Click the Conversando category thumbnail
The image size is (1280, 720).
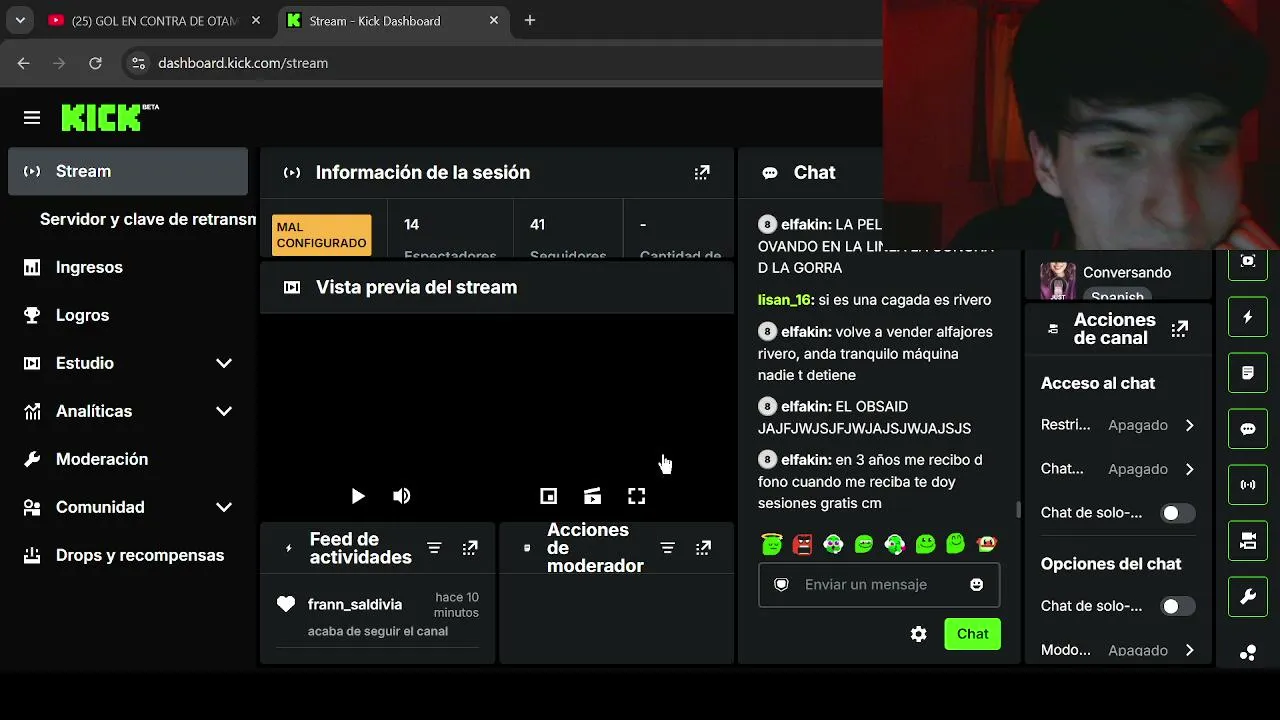[1058, 281]
